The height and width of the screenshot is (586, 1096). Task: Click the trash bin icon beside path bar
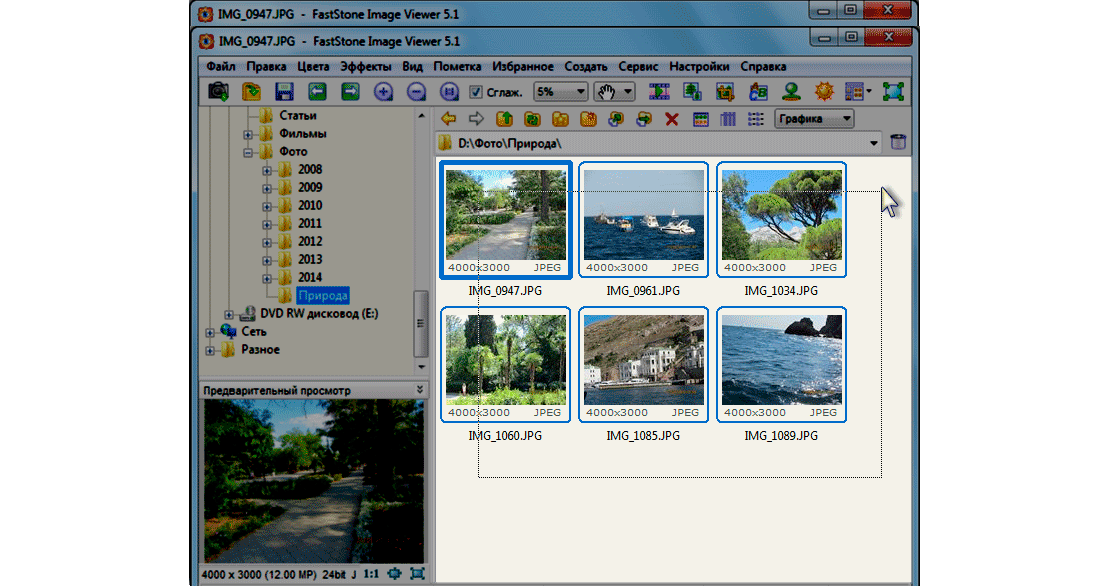[898, 143]
